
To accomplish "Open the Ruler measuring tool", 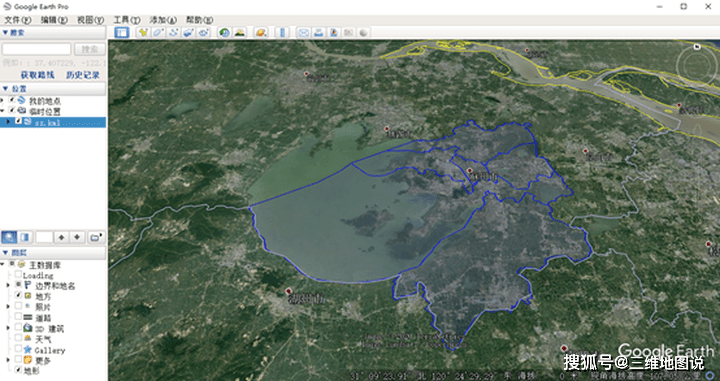I will (282, 32).
